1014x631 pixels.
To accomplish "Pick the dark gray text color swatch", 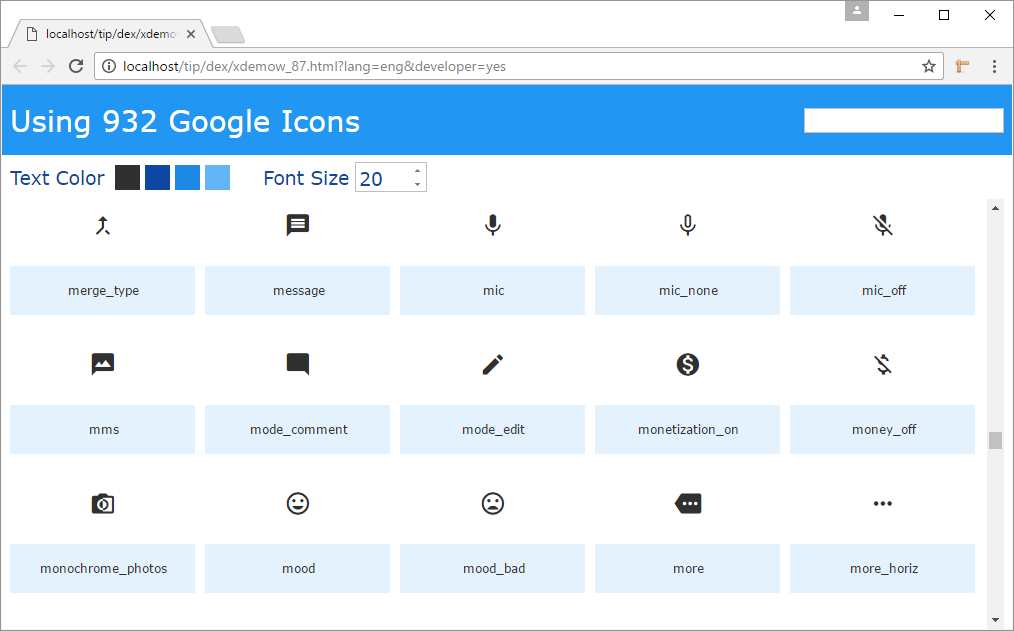I will click(127, 178).
